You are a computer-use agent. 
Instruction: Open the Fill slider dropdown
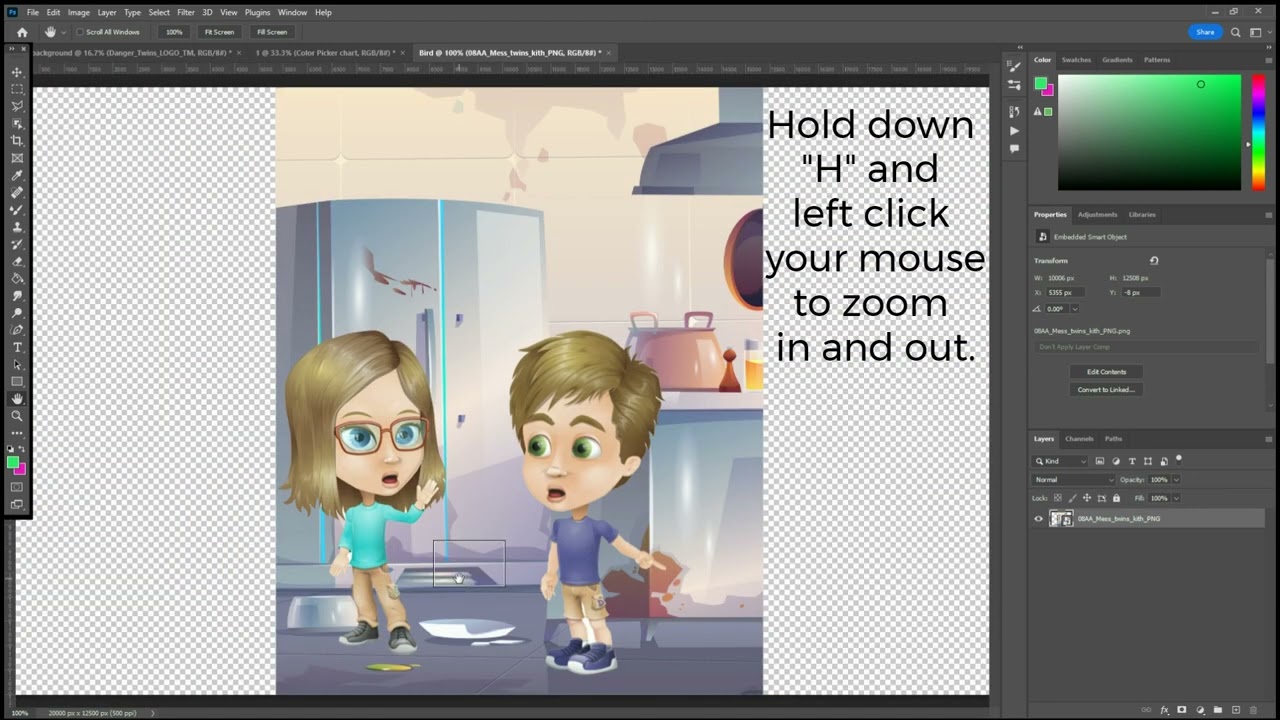coord(1176,498)
